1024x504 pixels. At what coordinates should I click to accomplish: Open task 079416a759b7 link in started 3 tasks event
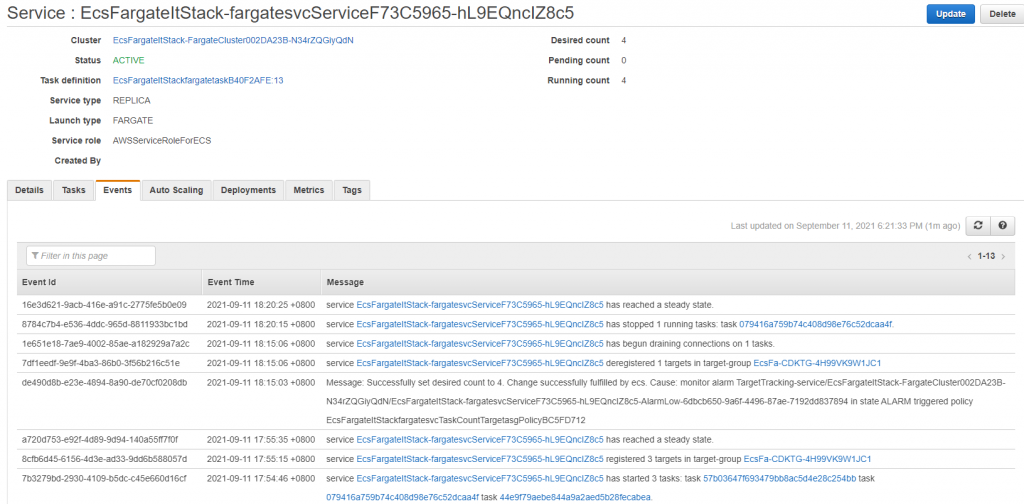pos(402,497)
